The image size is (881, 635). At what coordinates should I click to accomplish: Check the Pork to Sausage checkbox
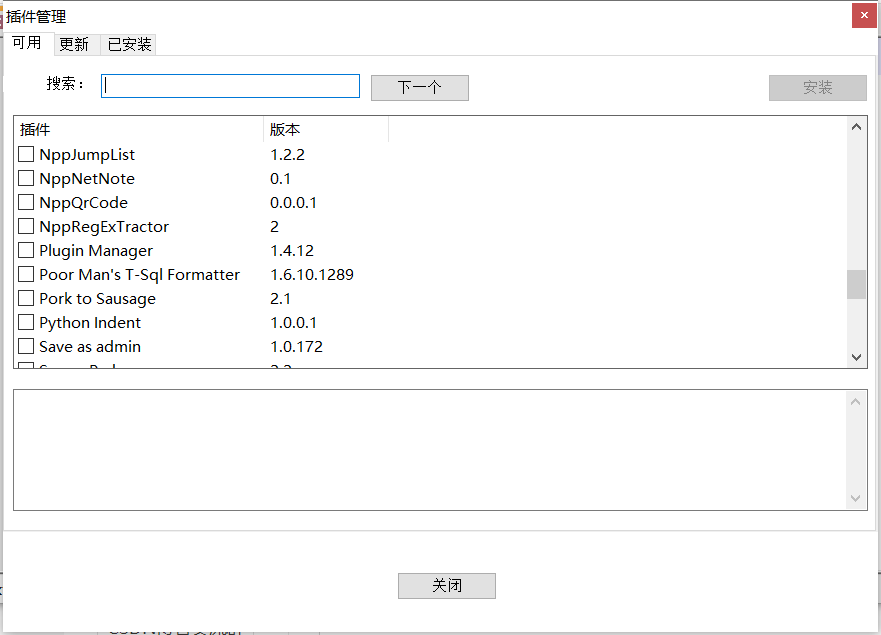point(26,298)
